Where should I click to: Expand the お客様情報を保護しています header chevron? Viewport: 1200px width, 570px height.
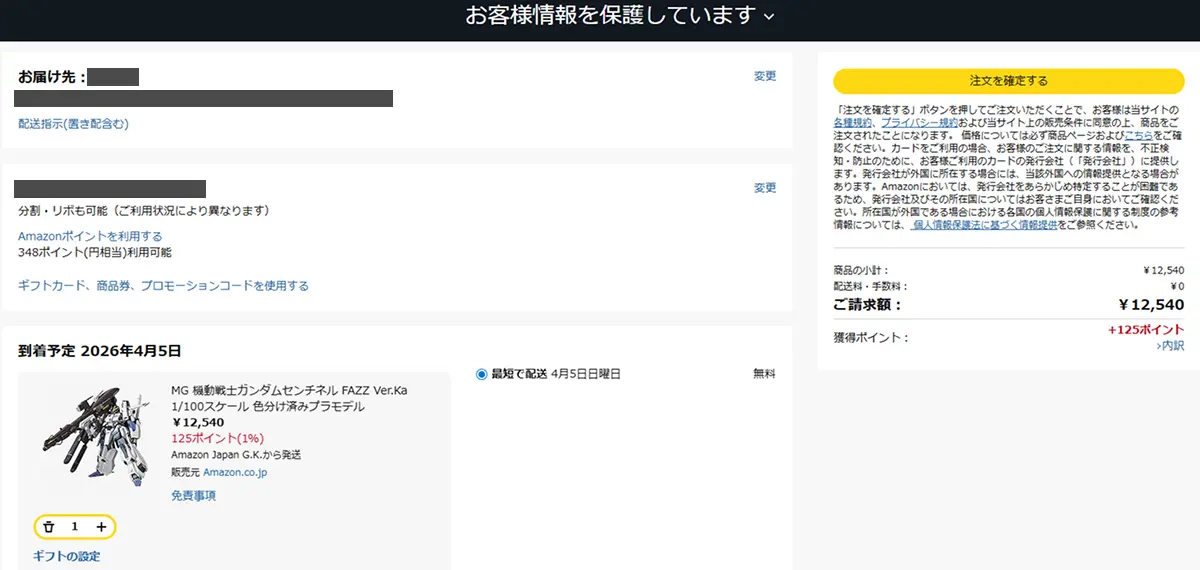coord(769,16)
